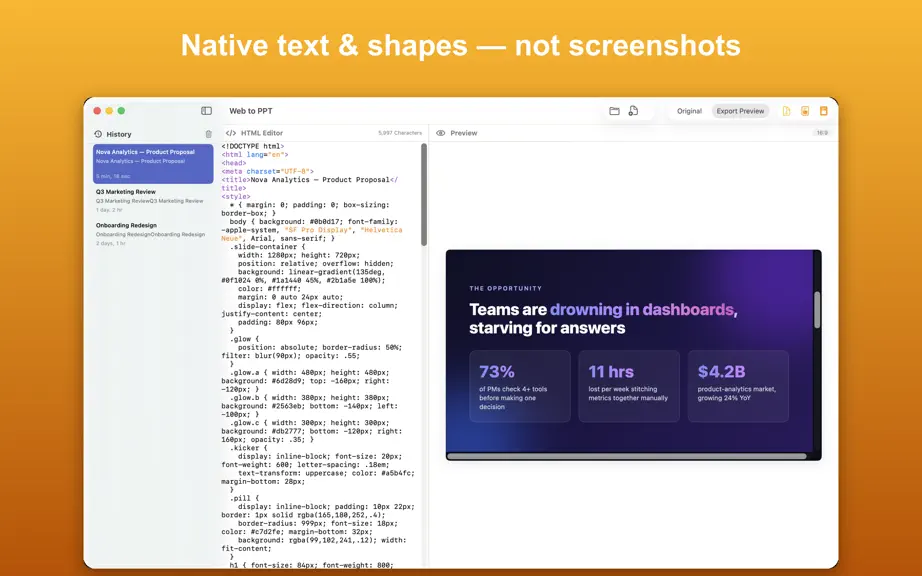
Task: Open Q3 Marketing Review history item
Action: click(153, 201)
